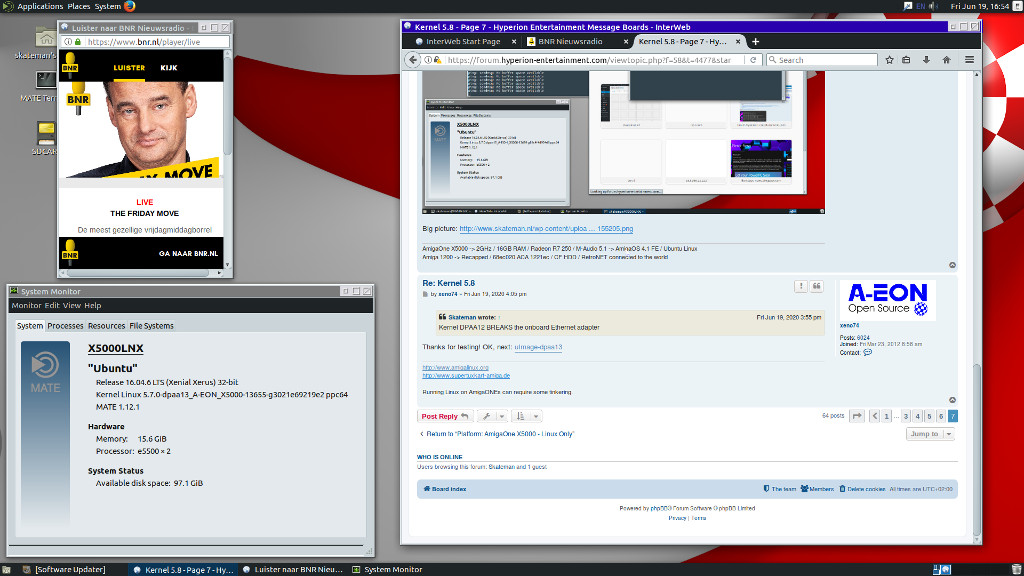Go back with the browser back arrow

[412, 60]
